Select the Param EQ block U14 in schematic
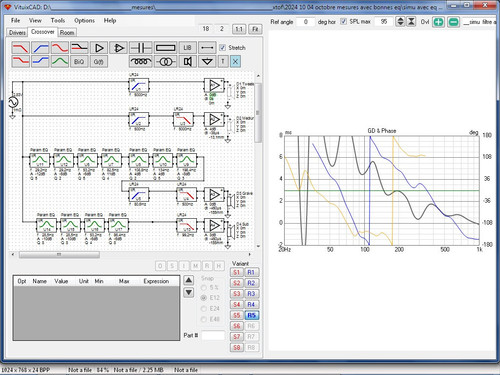The height and width of the screenshot is (375, 500). [x=46, y=226]
